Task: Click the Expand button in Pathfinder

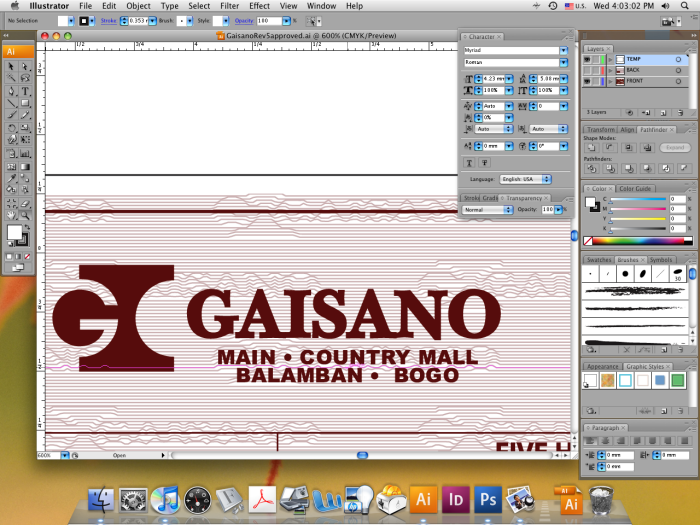Action: click(x=675, y=147)
